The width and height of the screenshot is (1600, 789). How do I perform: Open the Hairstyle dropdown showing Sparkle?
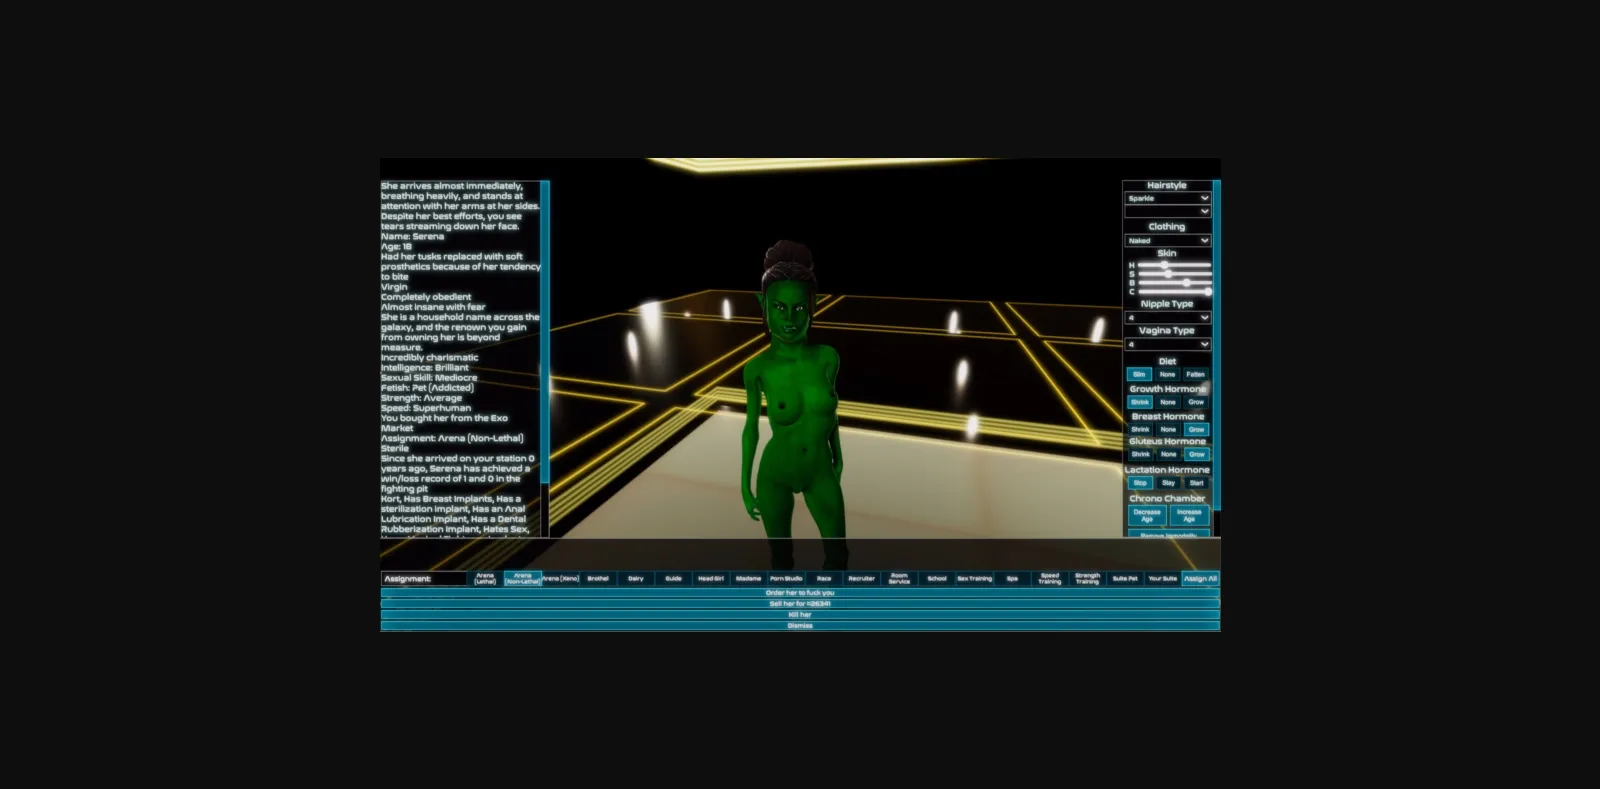[1167, 198]
